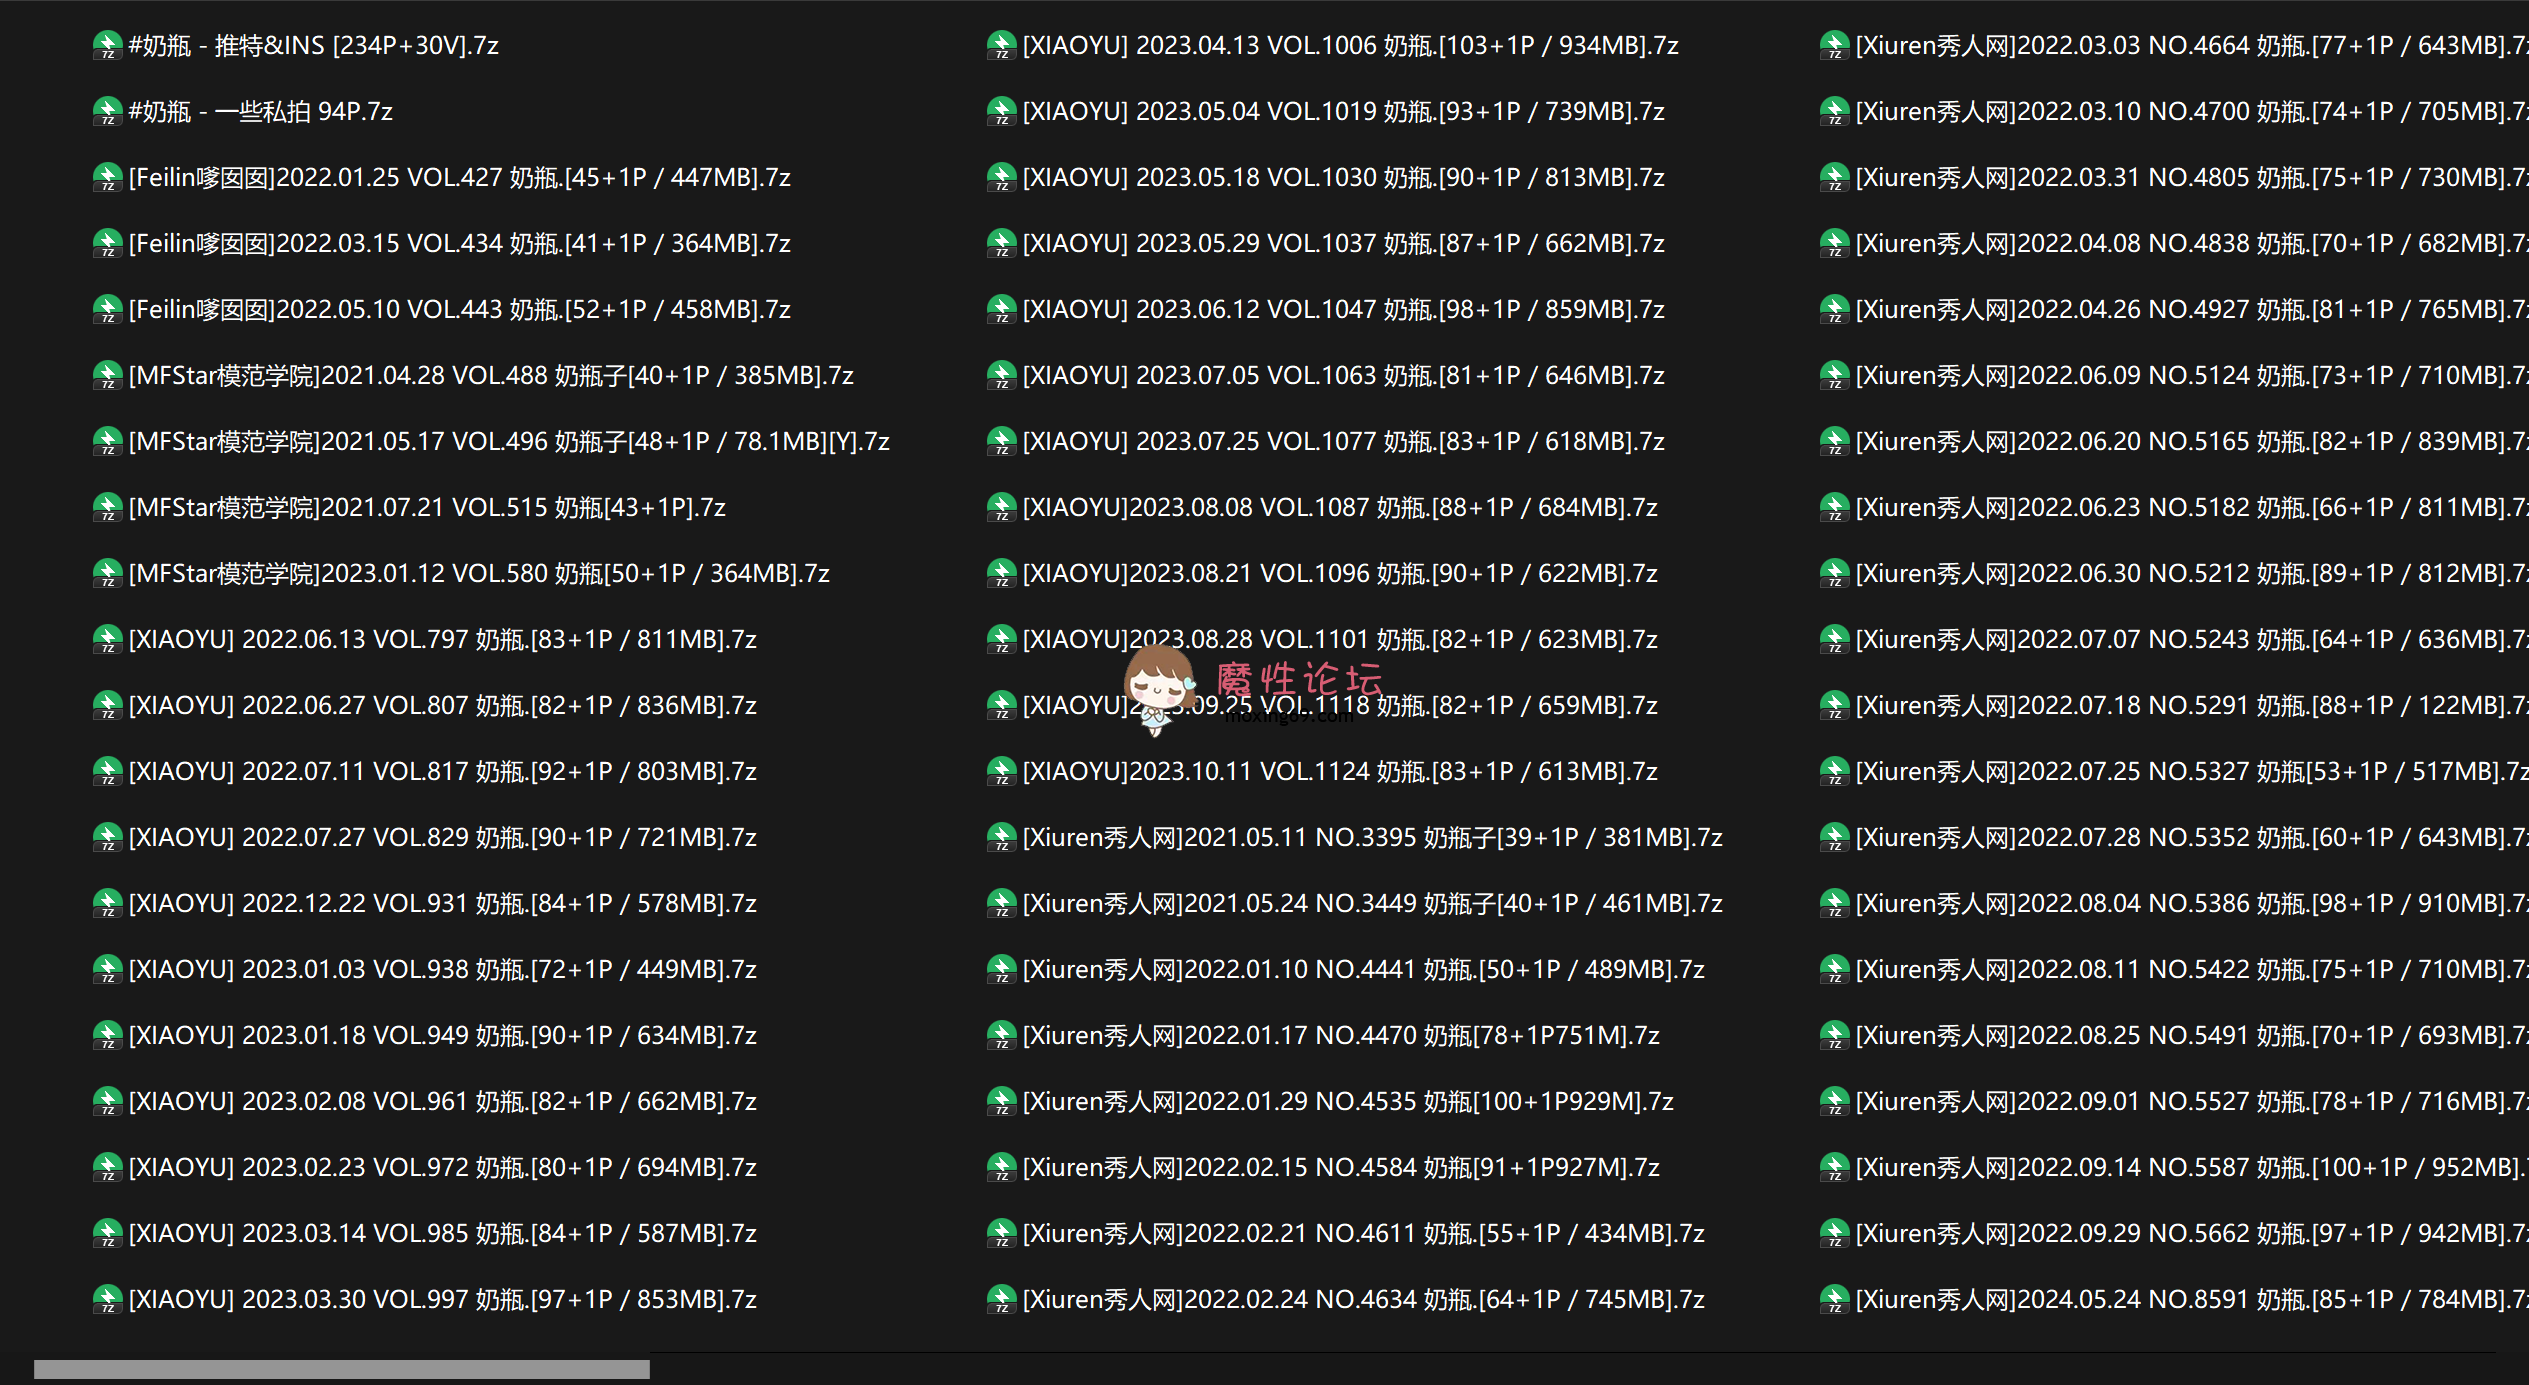Click Xiuren 2022.06.09 NO.5124 file name
This screenshot has height=1385, width=2529.
[2190, 376]
